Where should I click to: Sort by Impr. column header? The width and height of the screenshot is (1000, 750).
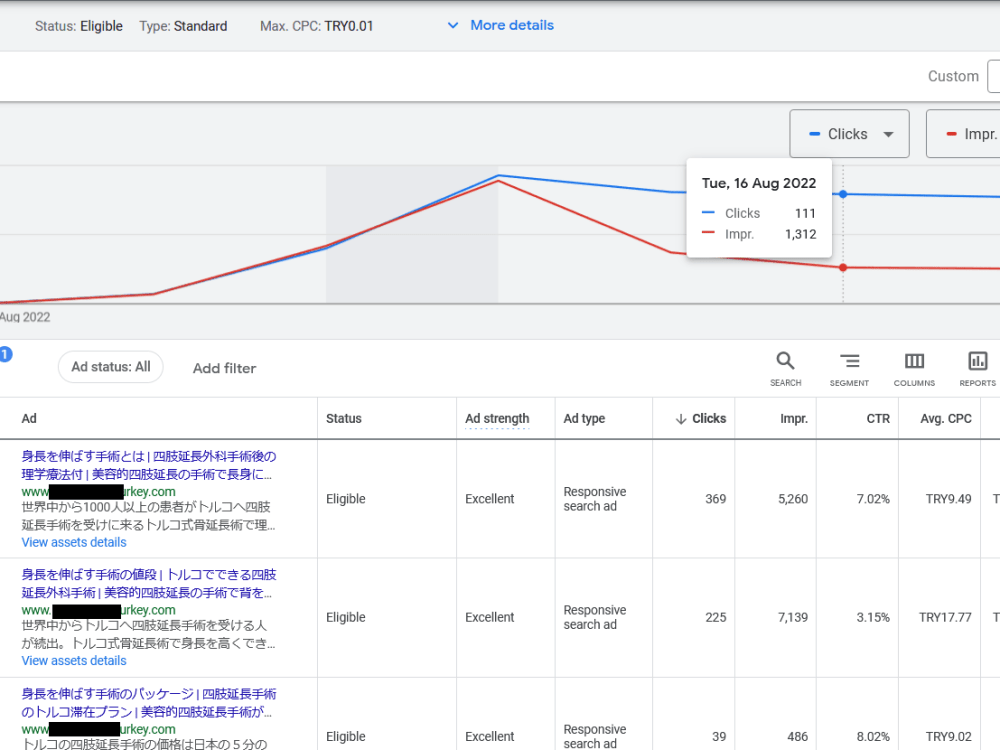(793, 418)
